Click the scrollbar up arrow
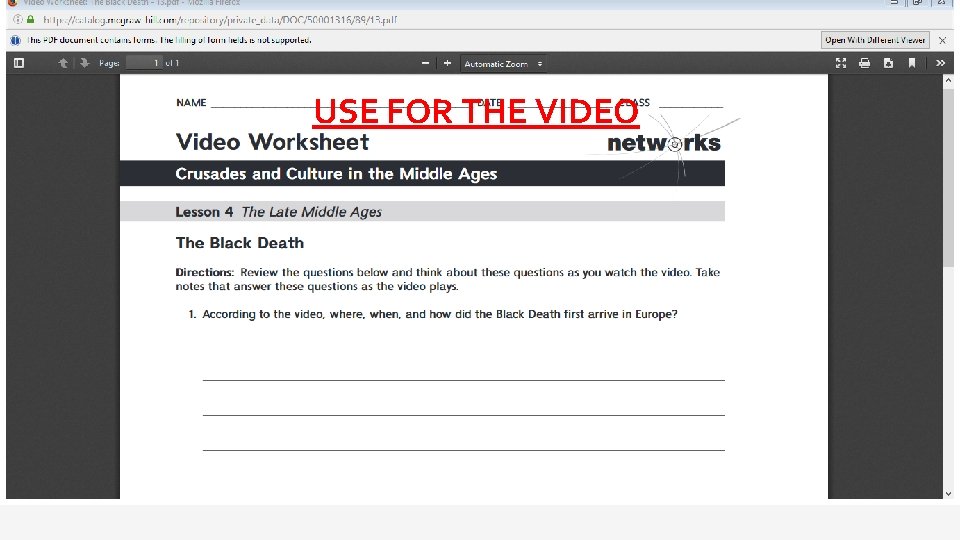This screenshot has height=540, width=960. pos(948,80)
